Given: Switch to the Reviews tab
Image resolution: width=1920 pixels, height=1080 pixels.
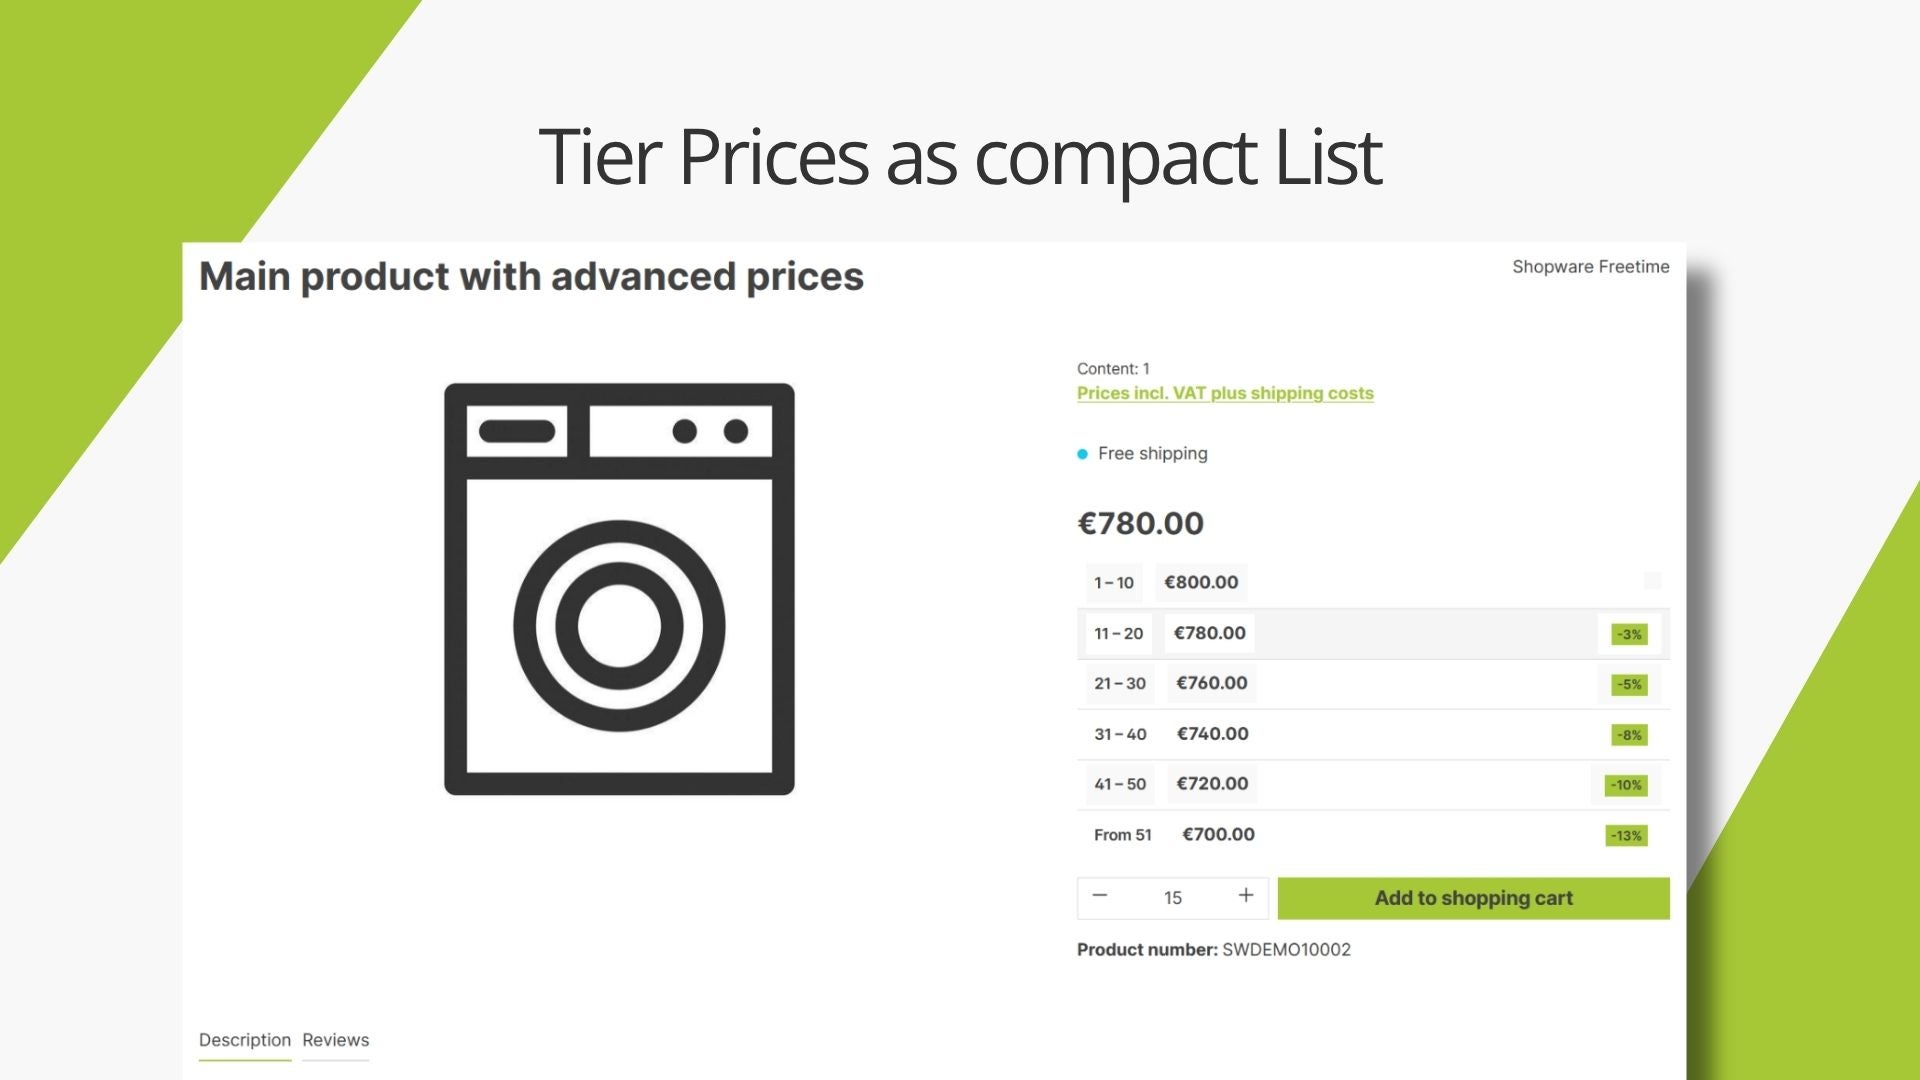Looking at the screenshot, I should [336, 1040].
